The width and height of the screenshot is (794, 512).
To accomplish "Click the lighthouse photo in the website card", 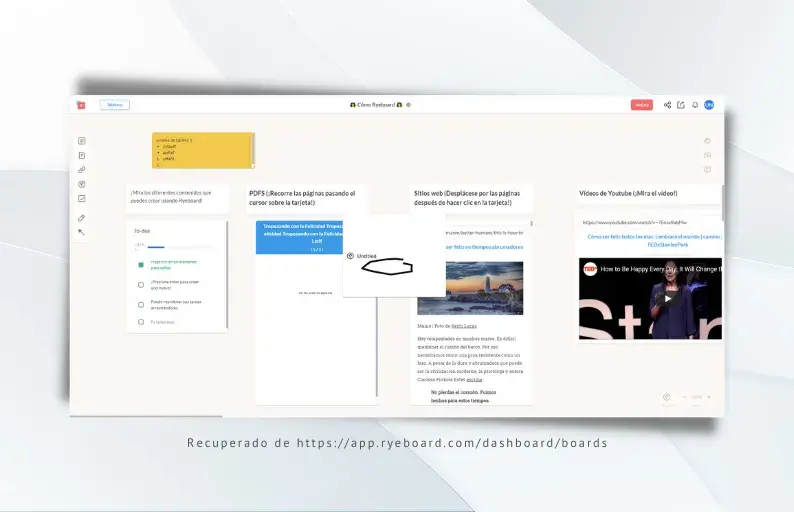I will [x=470, y=288].
